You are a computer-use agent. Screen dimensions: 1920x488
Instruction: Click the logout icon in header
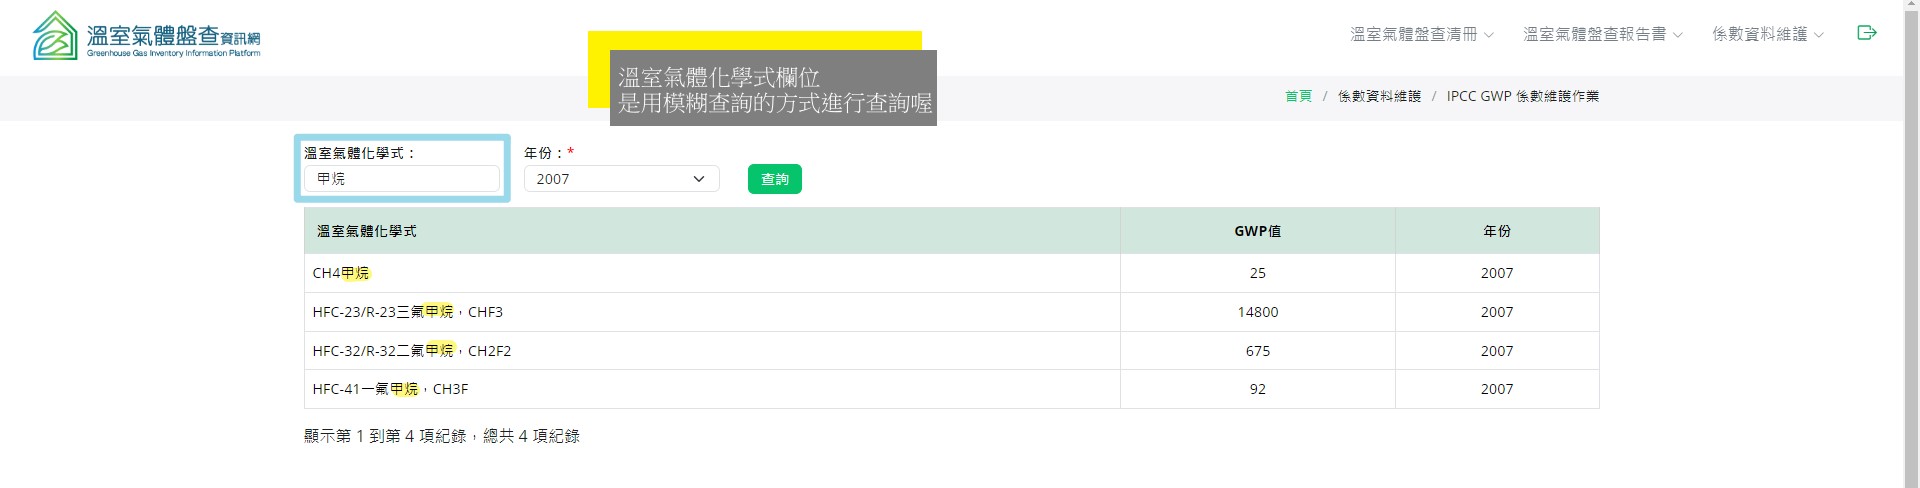coord(1866,33)
